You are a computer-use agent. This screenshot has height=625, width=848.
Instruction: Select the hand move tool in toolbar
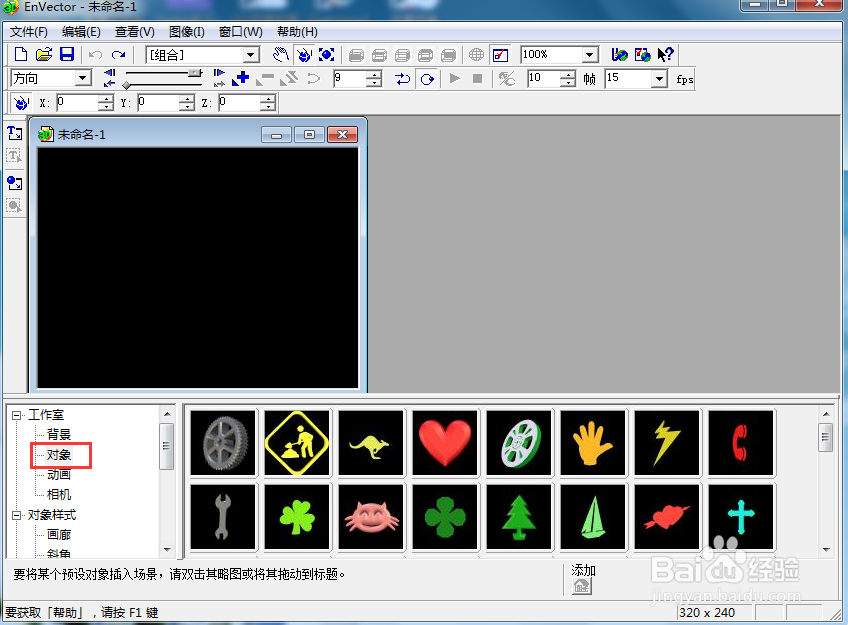(280, 55)
